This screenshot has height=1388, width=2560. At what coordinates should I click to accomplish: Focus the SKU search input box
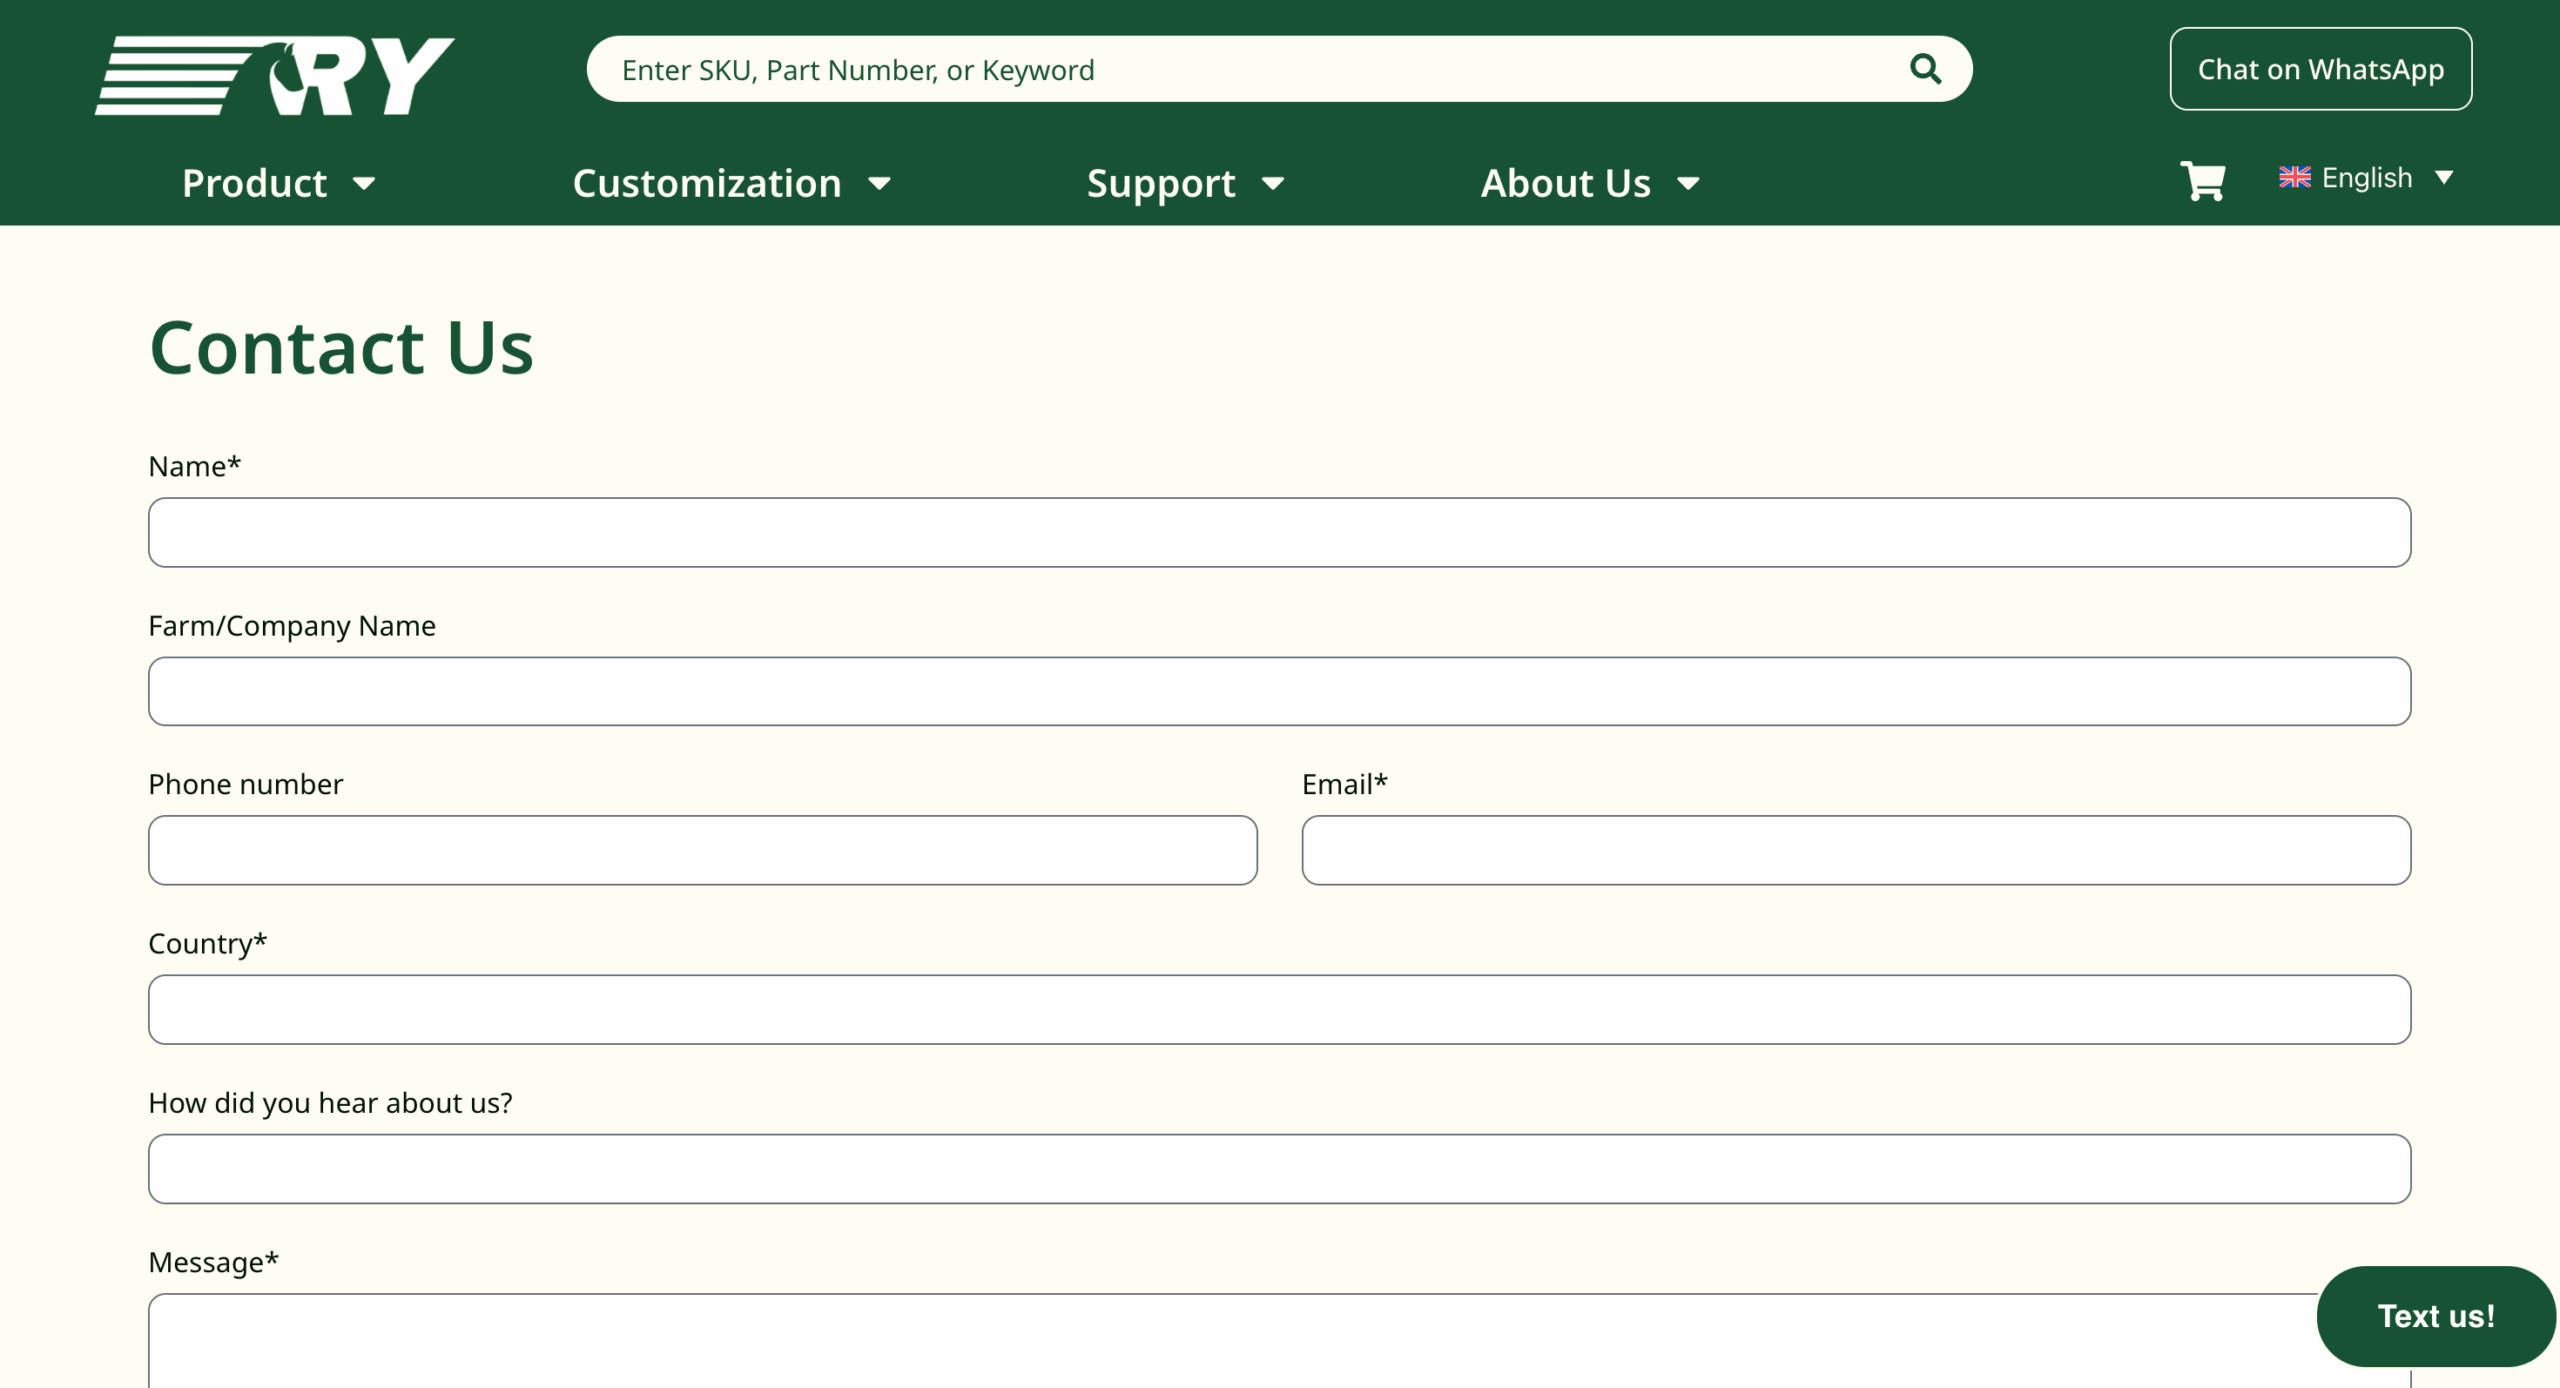[1250, 69]
